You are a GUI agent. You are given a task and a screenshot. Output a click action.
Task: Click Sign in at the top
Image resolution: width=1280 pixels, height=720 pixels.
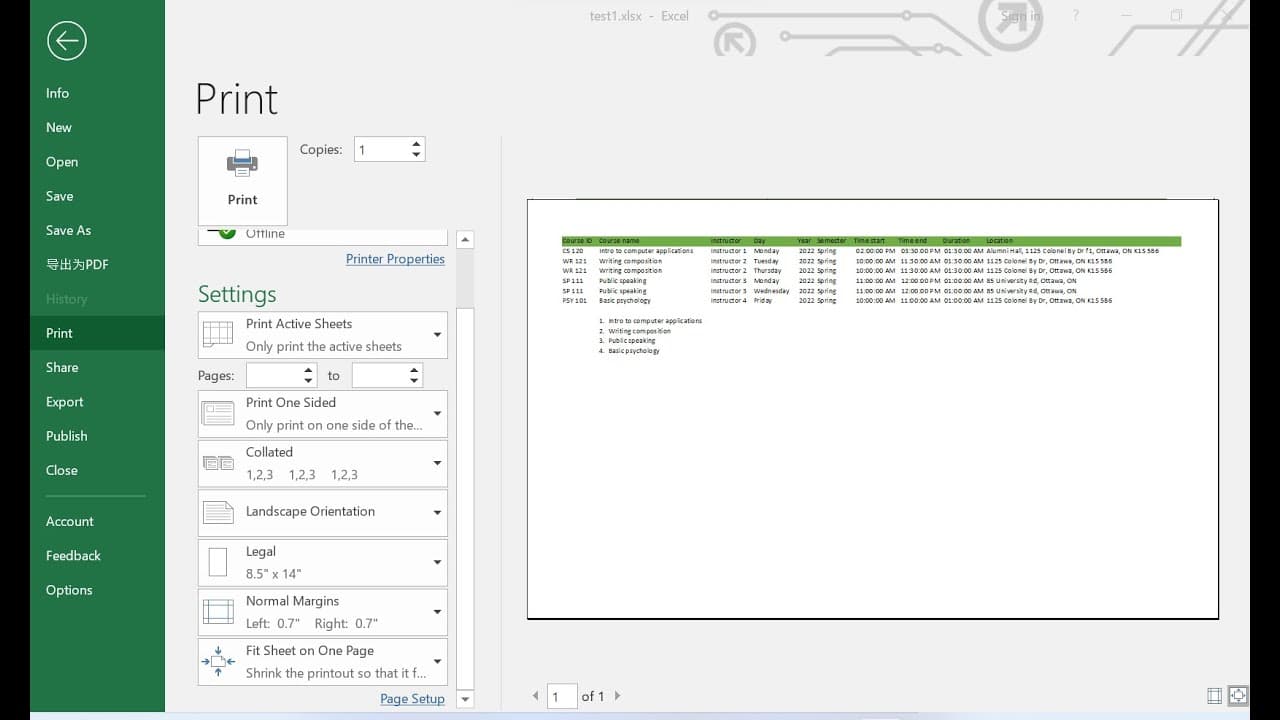[x=1021, y=16]
